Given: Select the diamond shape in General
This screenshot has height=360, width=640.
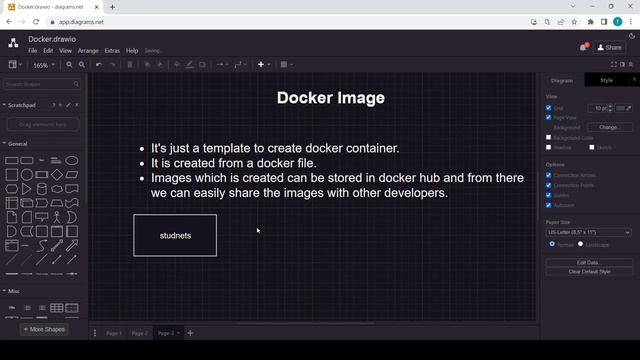Looking at the screenshot, I should tap(57, 175).
